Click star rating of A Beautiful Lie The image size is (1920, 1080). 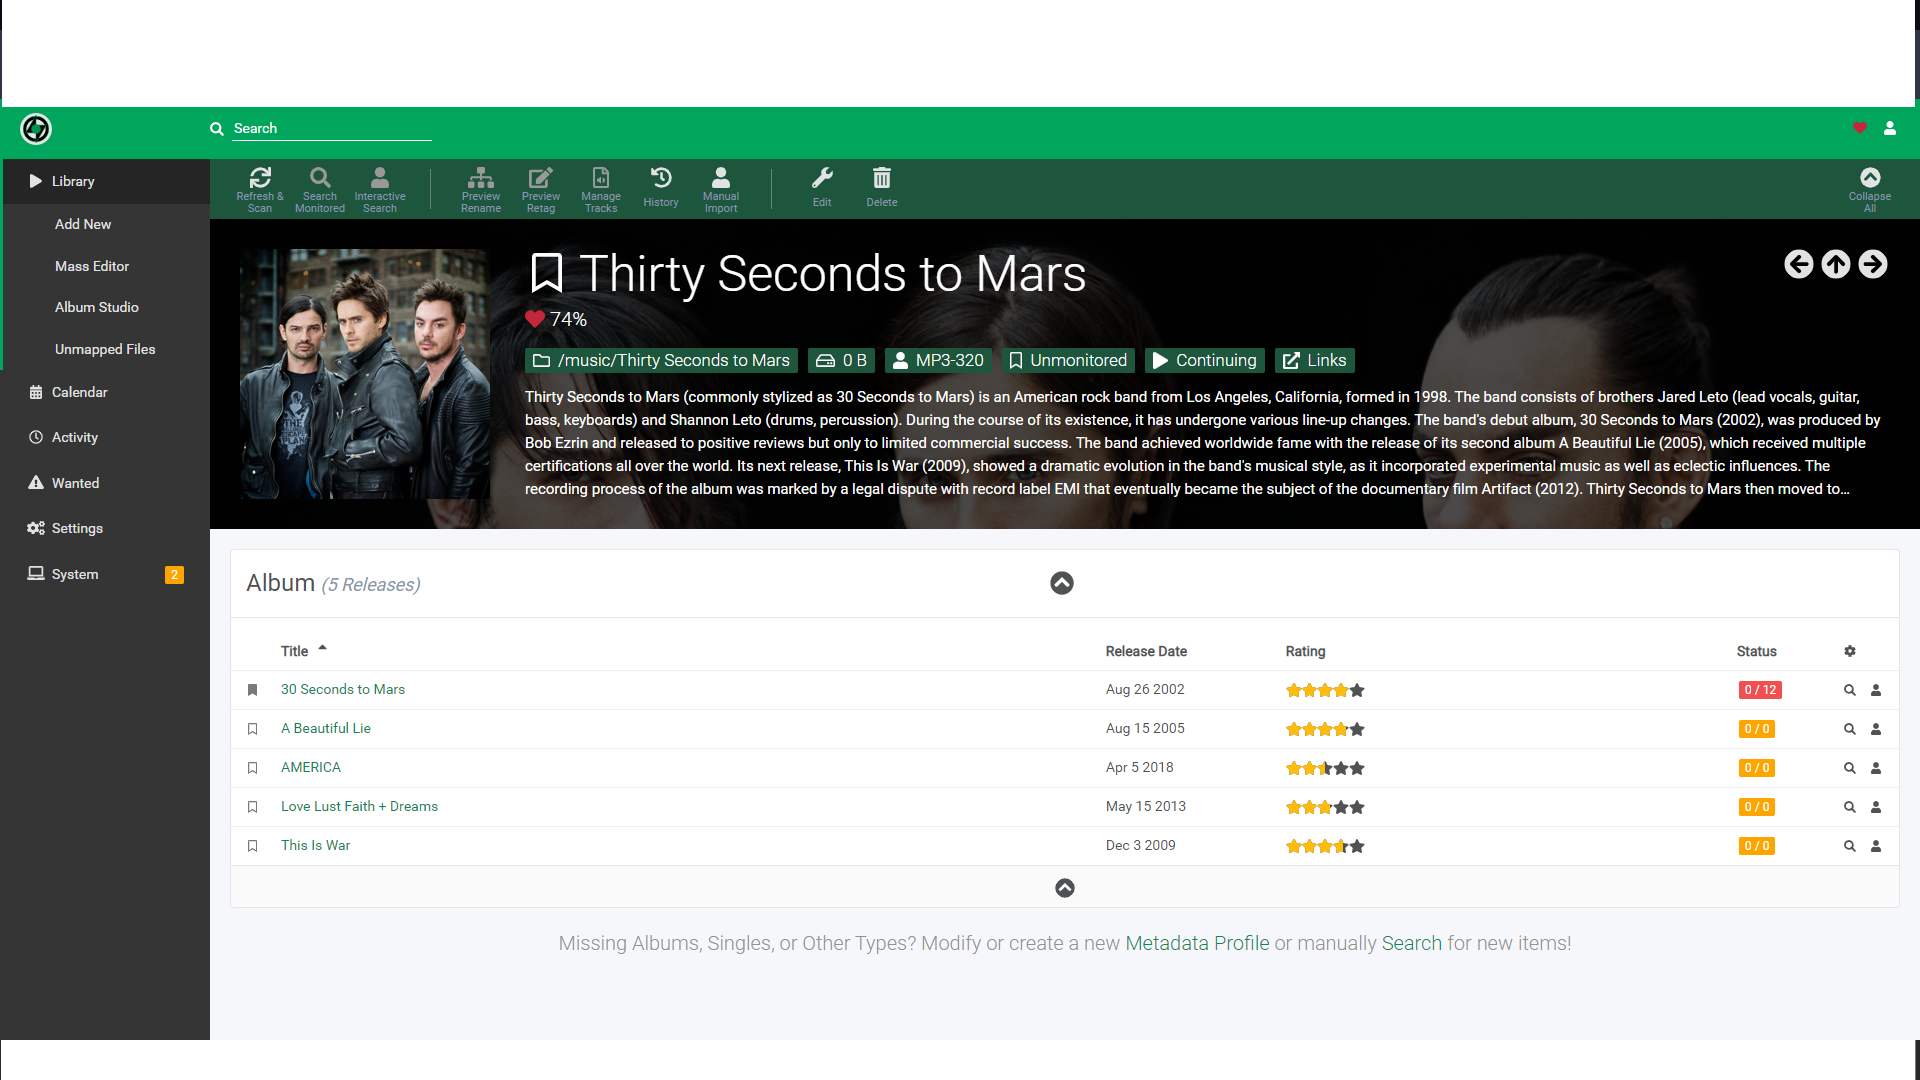point(1325,729)
